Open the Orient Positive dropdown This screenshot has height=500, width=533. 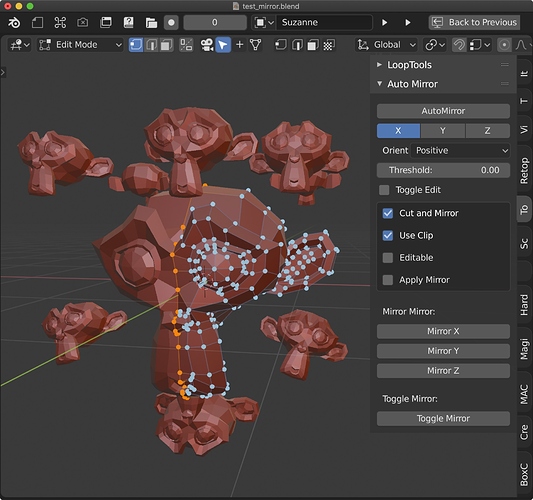[460, 151]
